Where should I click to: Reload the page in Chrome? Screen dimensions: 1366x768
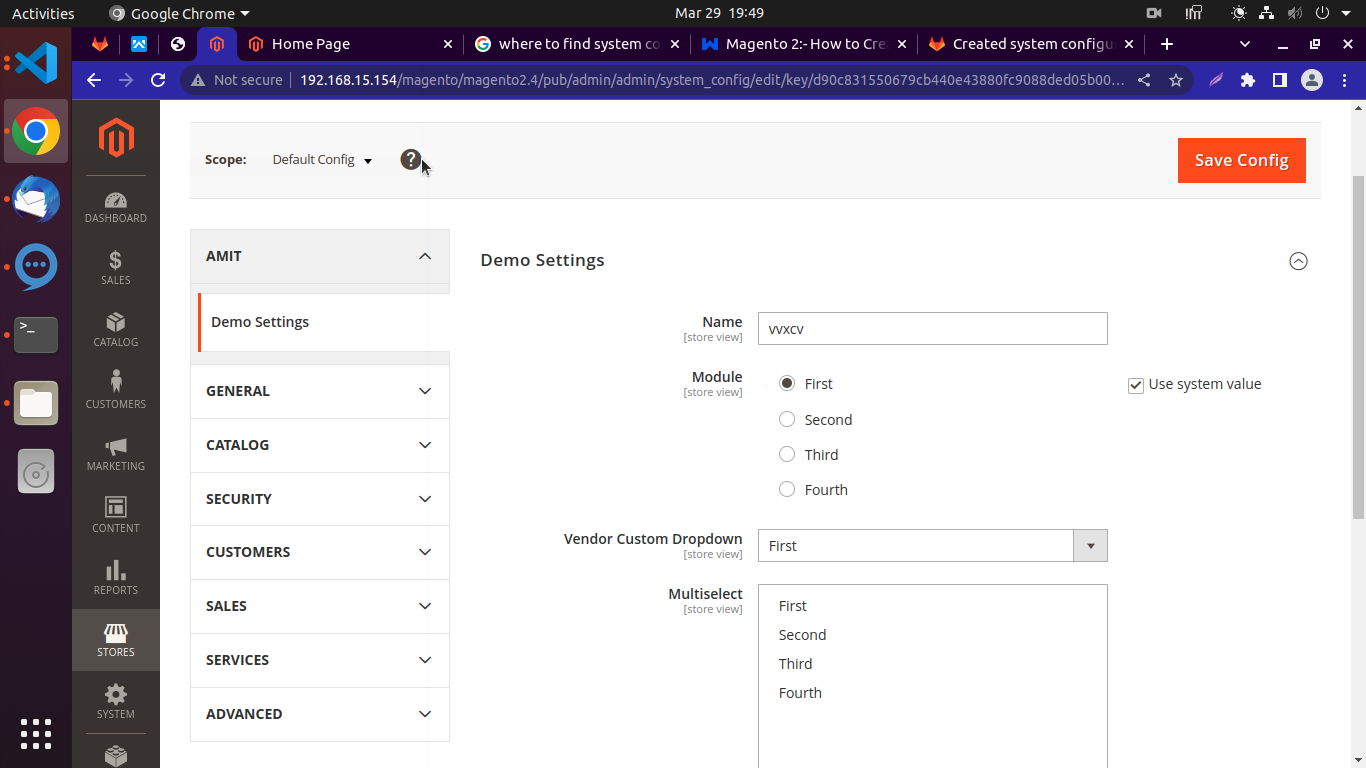pos(158,80)
